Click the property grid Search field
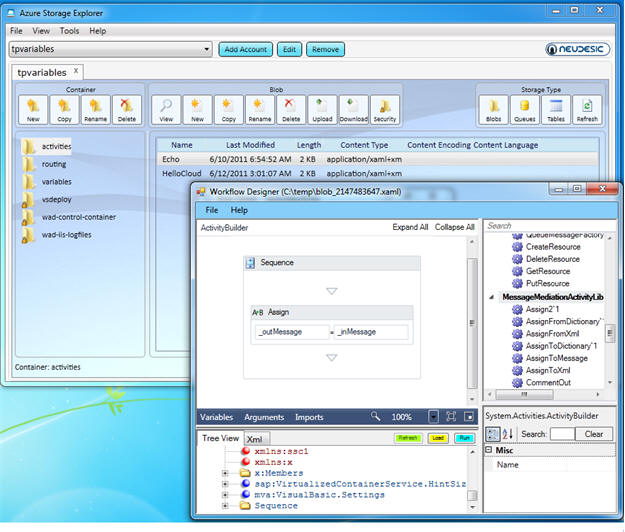The width and height of the screenshot is (625, 532). pyautogui.click(x=562, y=434)
